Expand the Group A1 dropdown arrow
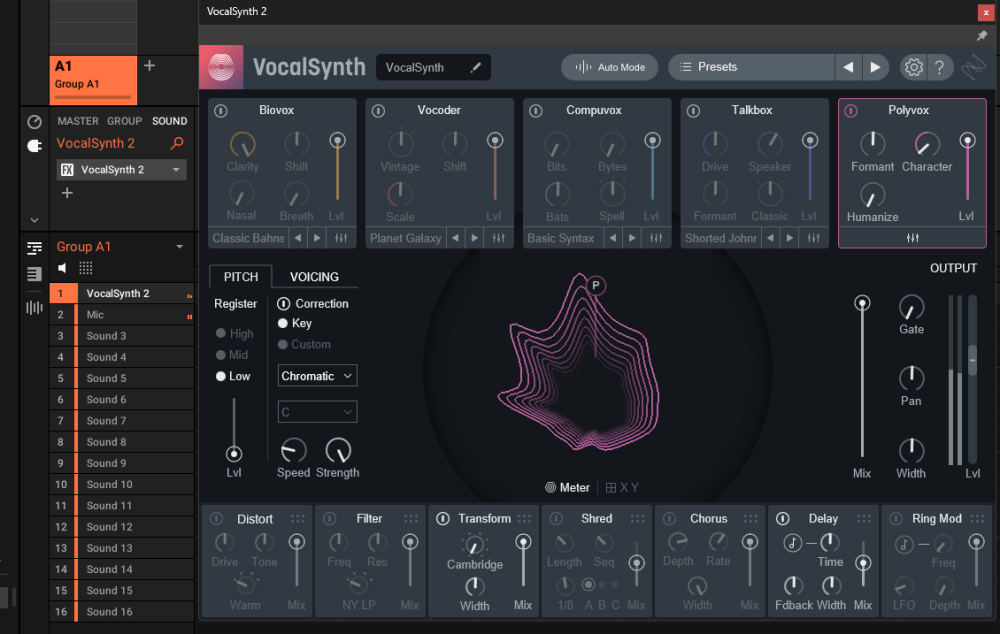This screenshot has width=1000, height=634. click(x=179, y=247)
